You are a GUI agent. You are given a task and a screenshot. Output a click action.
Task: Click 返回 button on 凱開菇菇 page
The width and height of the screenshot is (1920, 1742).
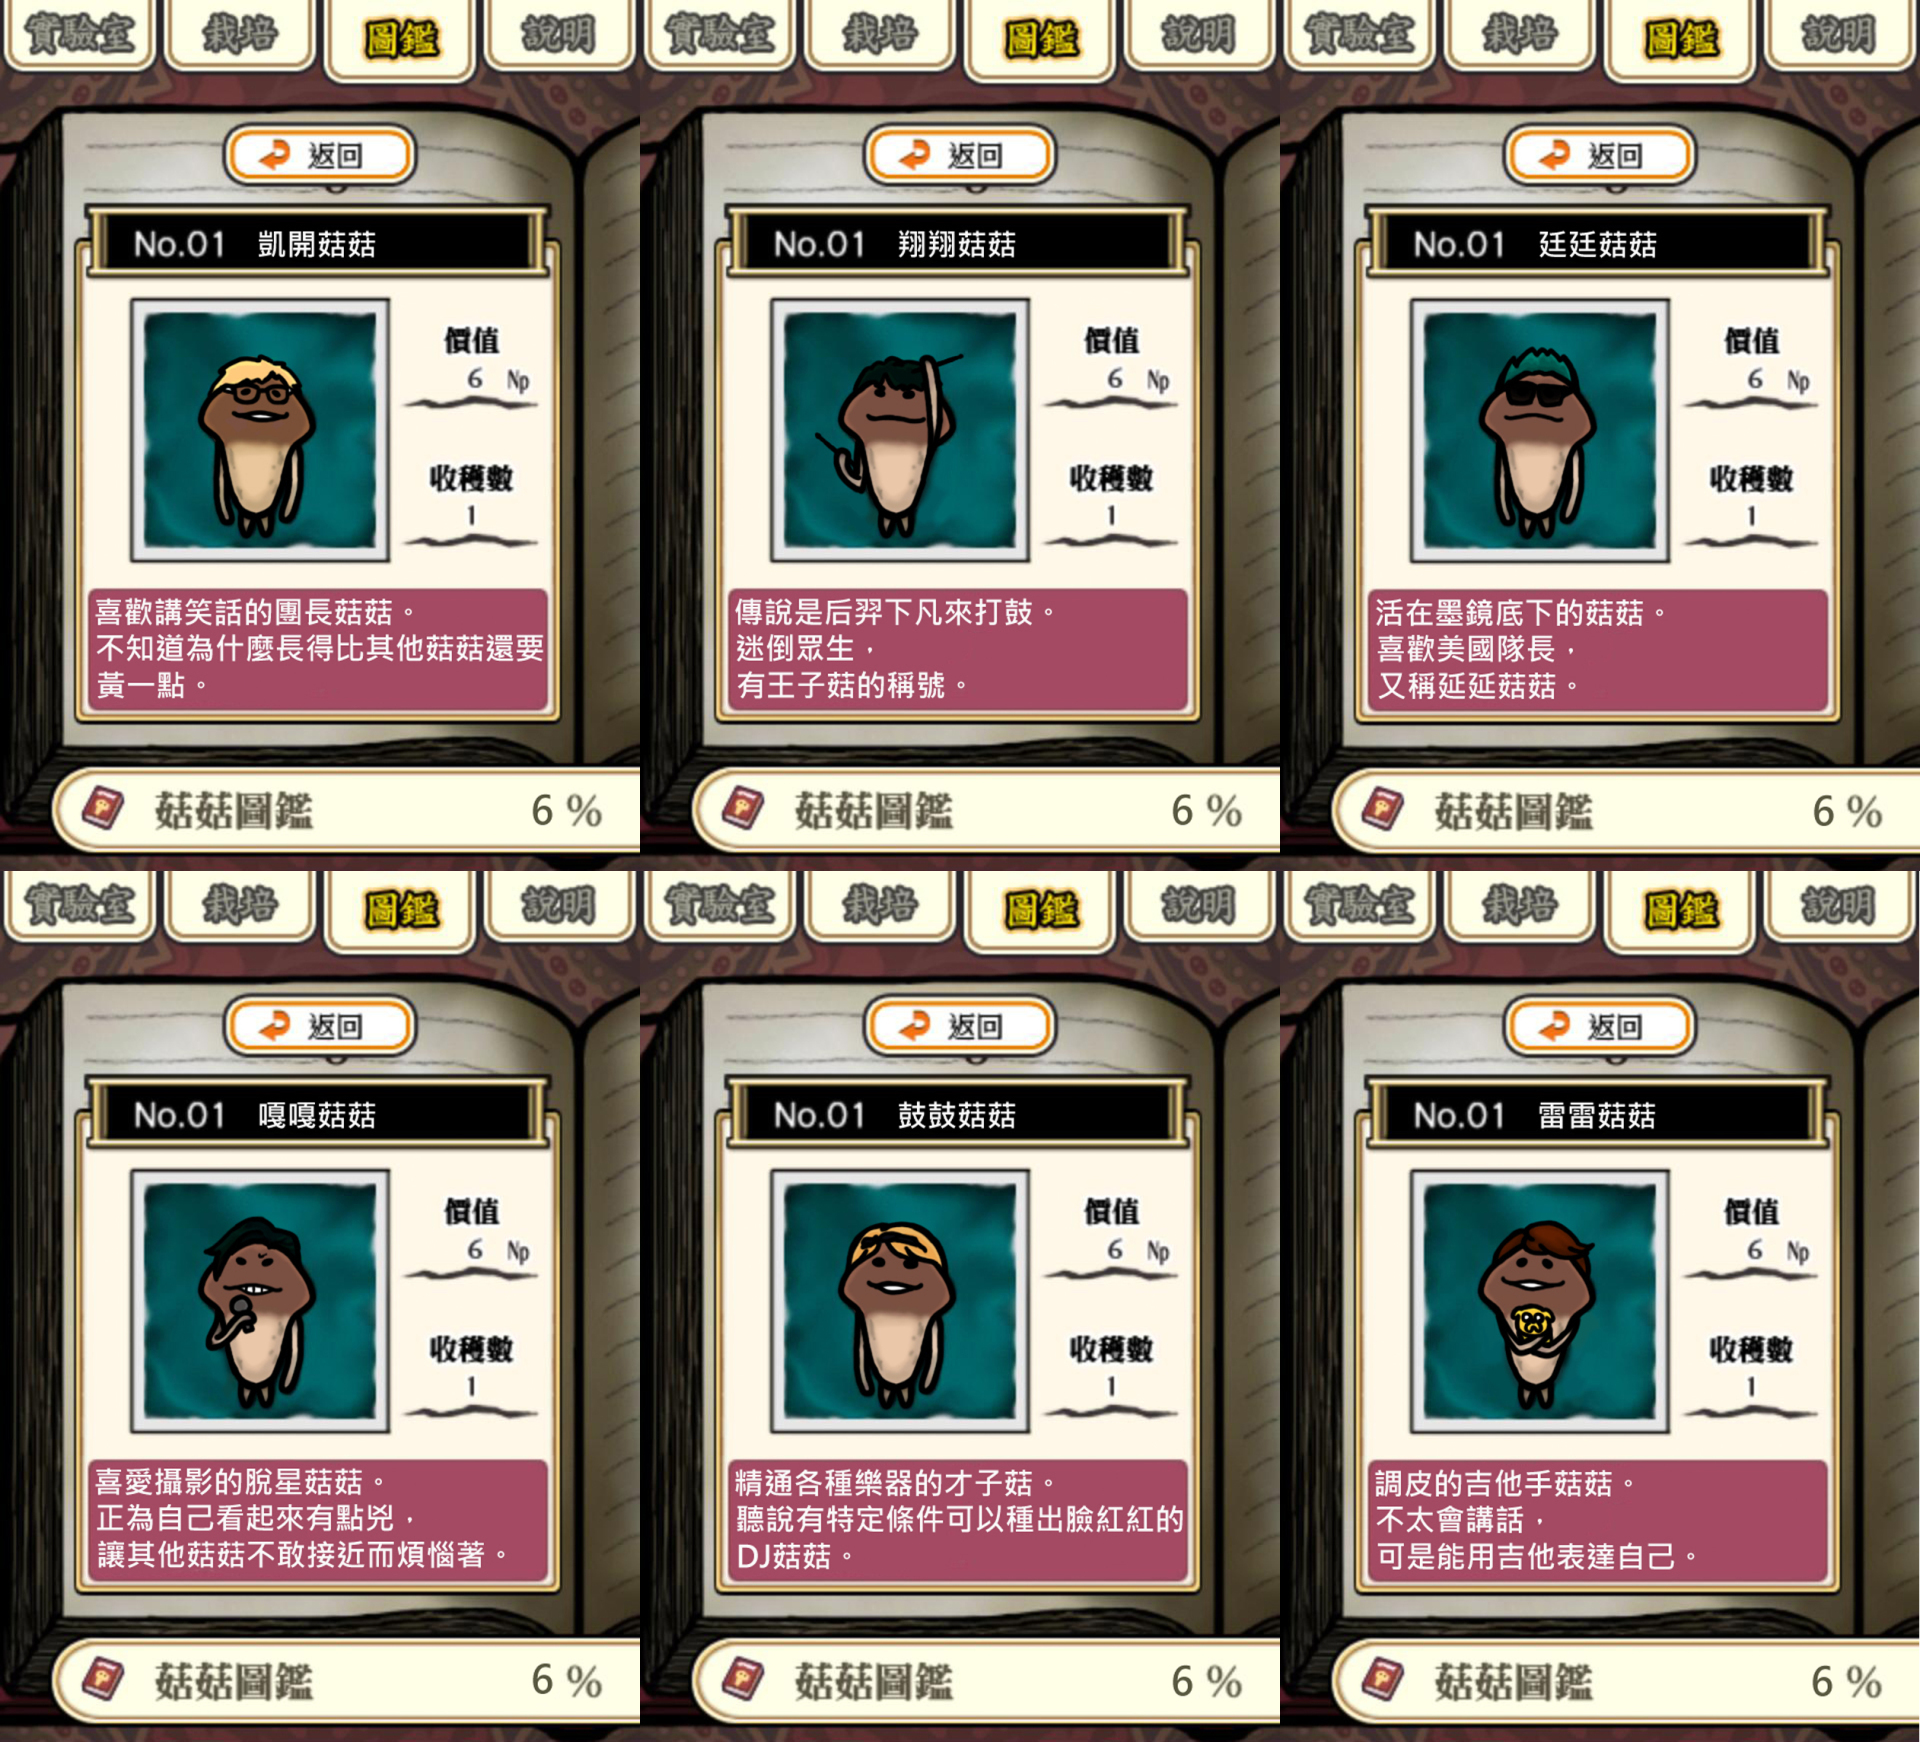point(319,155)
